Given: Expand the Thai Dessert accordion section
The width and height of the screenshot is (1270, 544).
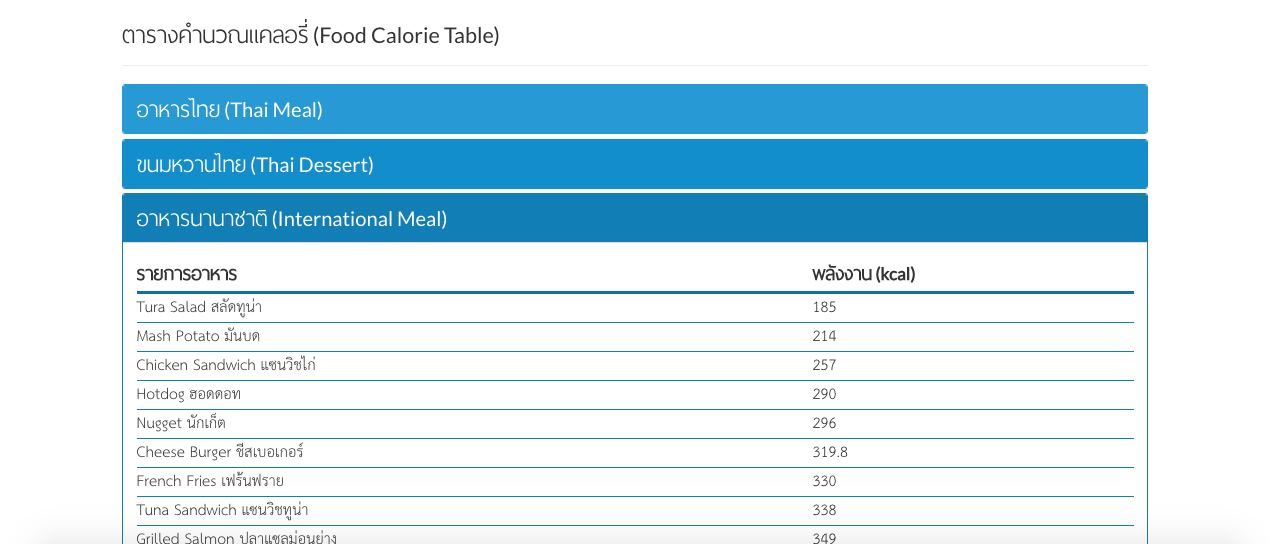Looking at the screenshot, I should 634,164.
